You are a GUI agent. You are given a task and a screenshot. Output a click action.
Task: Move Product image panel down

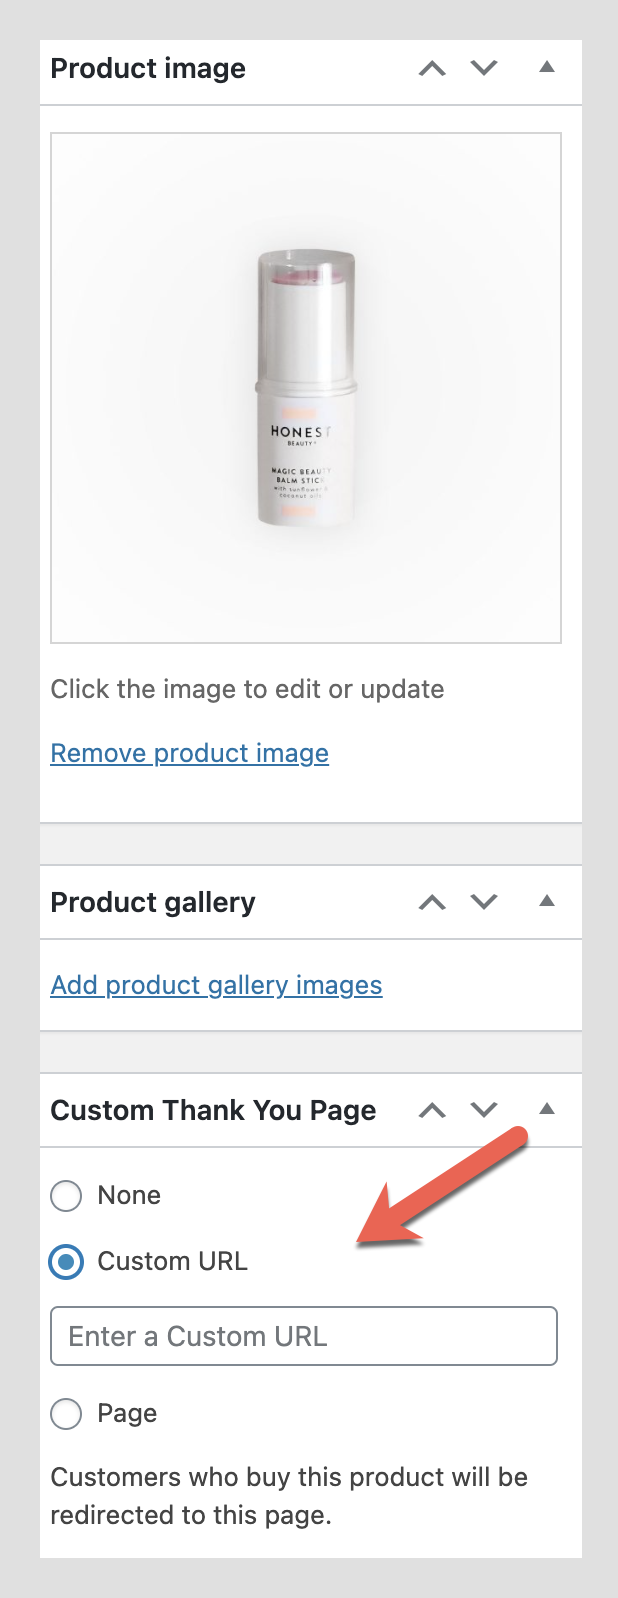click(484, 68)
